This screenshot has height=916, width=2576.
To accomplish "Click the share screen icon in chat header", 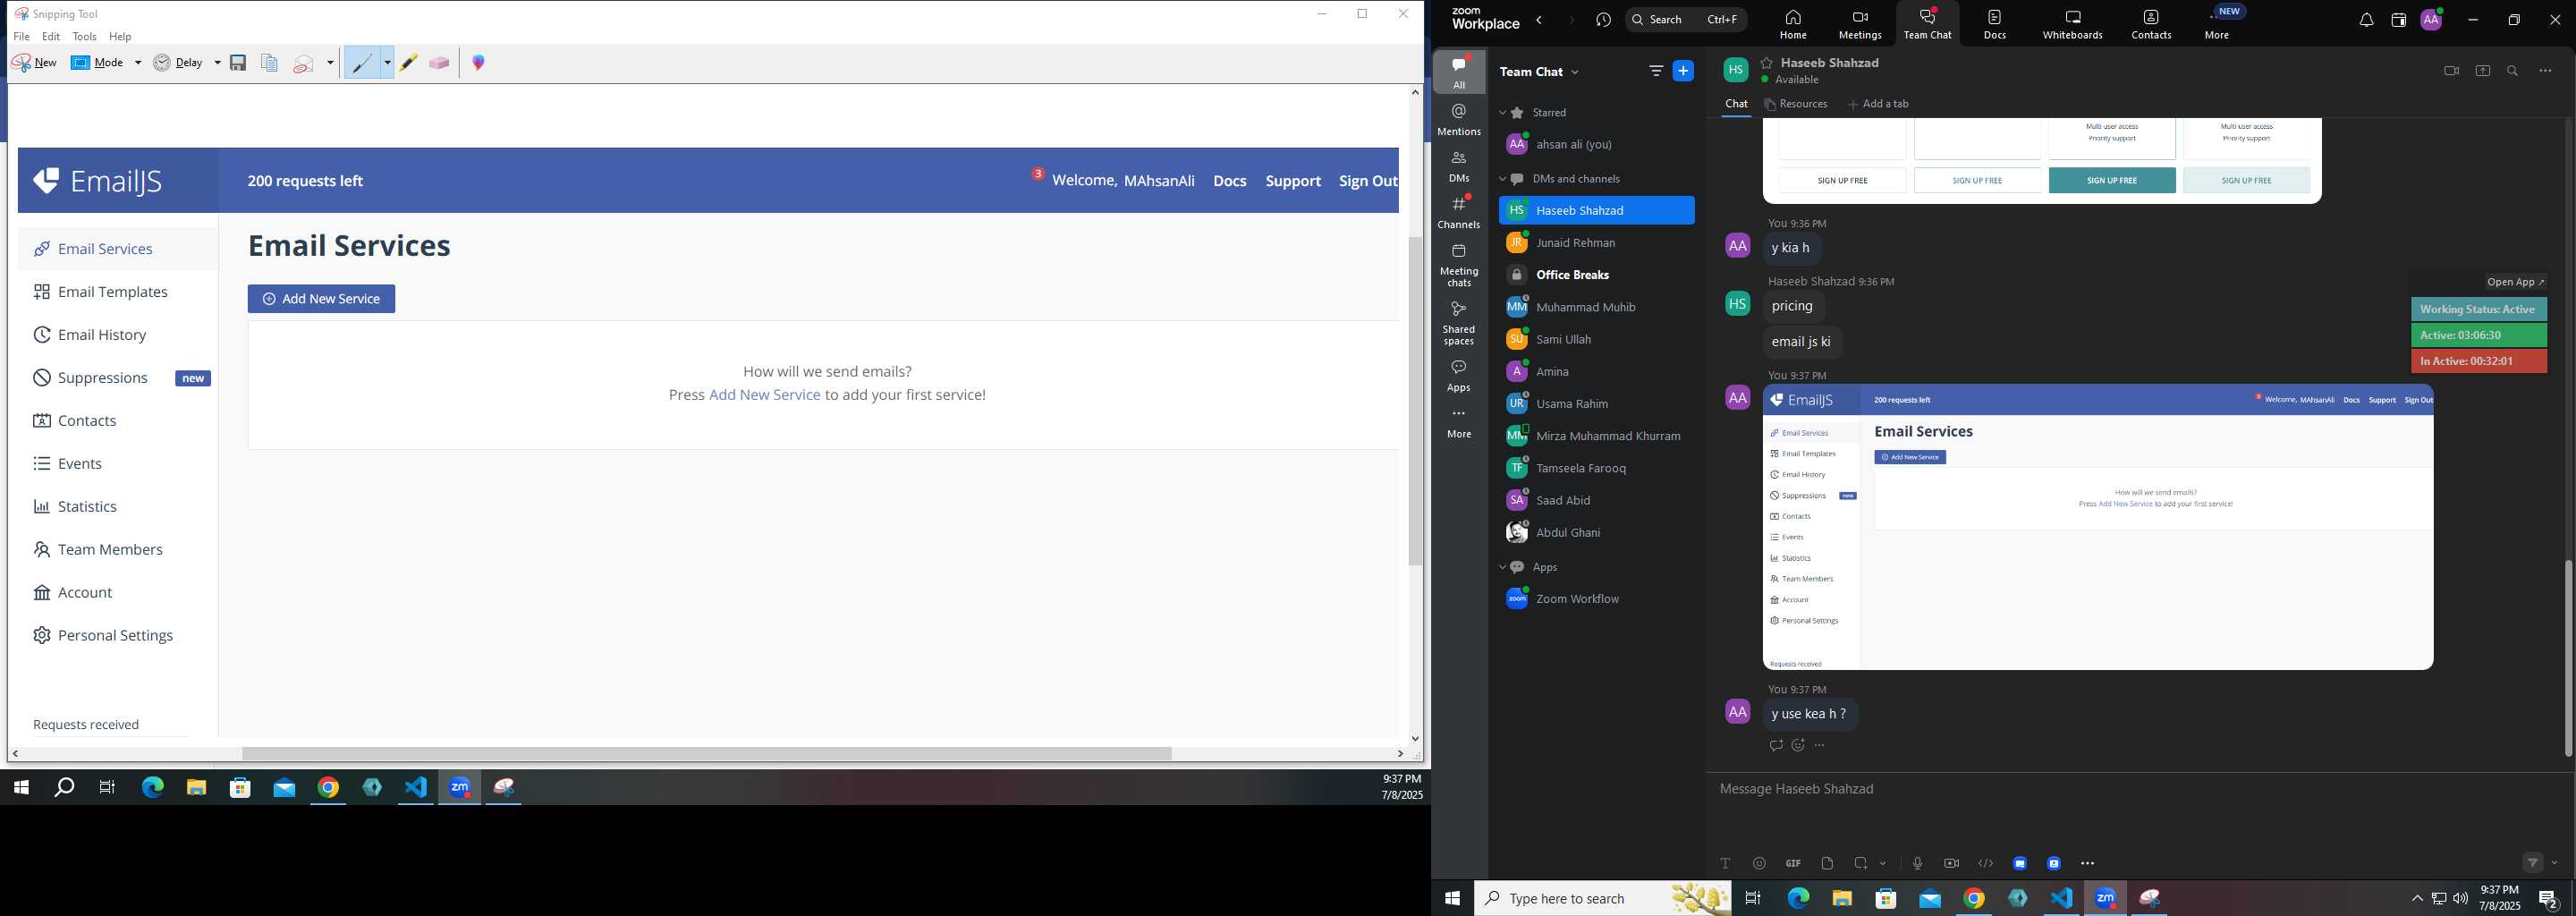I will click(2482, 71).
